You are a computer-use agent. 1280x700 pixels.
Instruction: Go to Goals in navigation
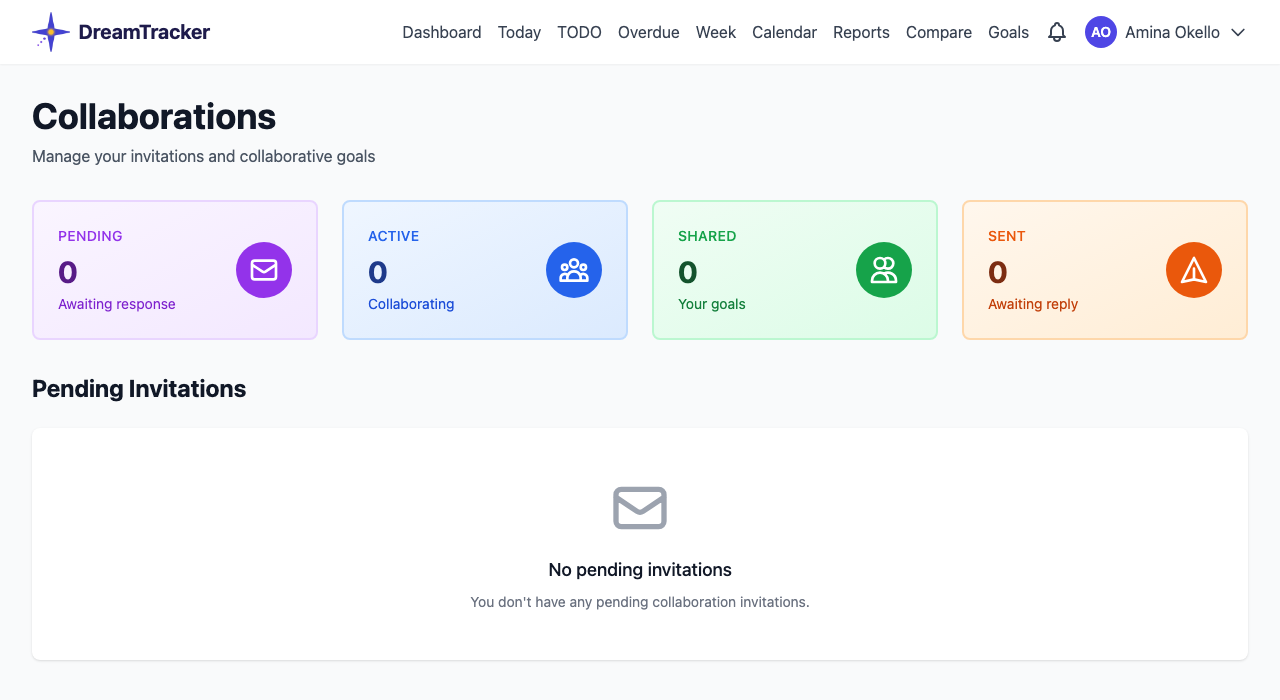click(x=1008, y=32)
